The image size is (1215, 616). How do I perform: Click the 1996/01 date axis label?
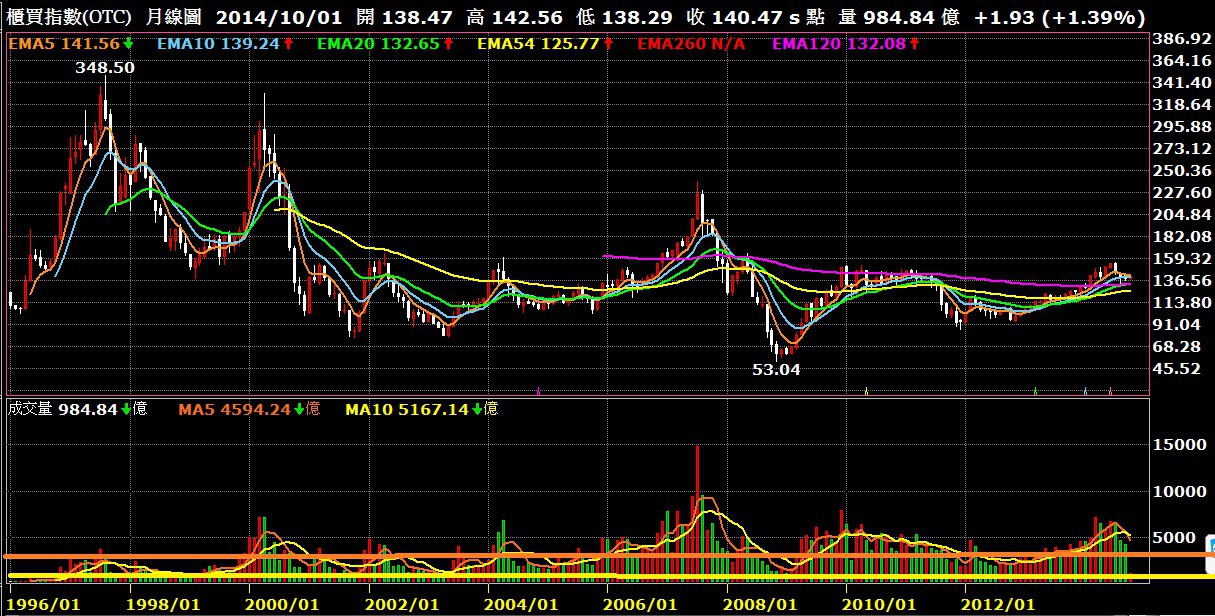click(x=41, y=605)
